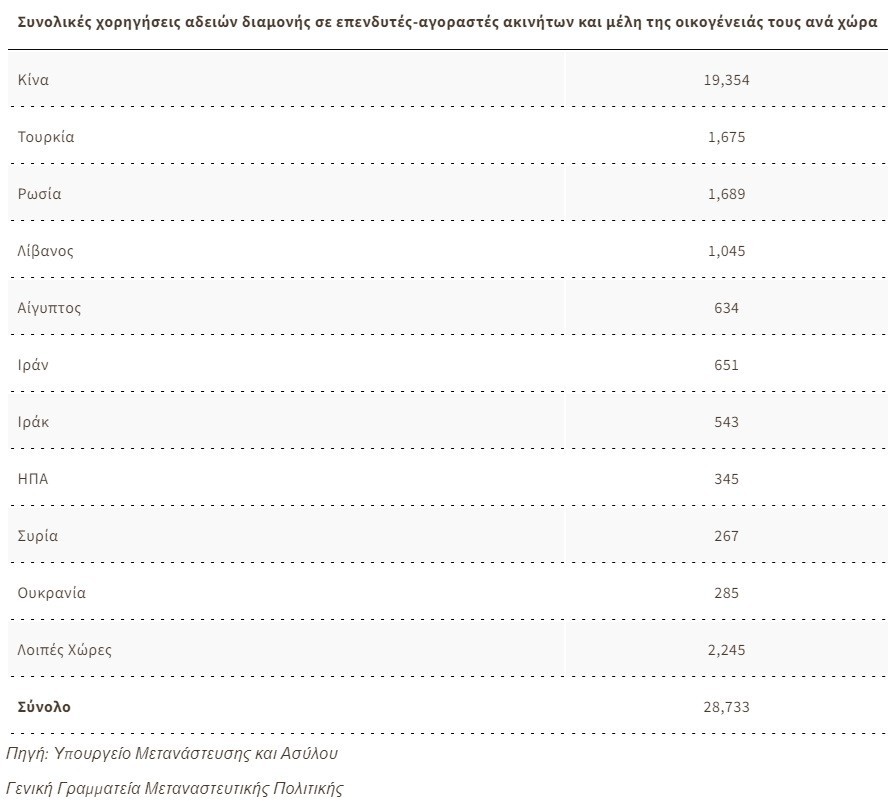Screen dimensions: 892x801
Task: Click the Ιράν row label
Action: 33,365
